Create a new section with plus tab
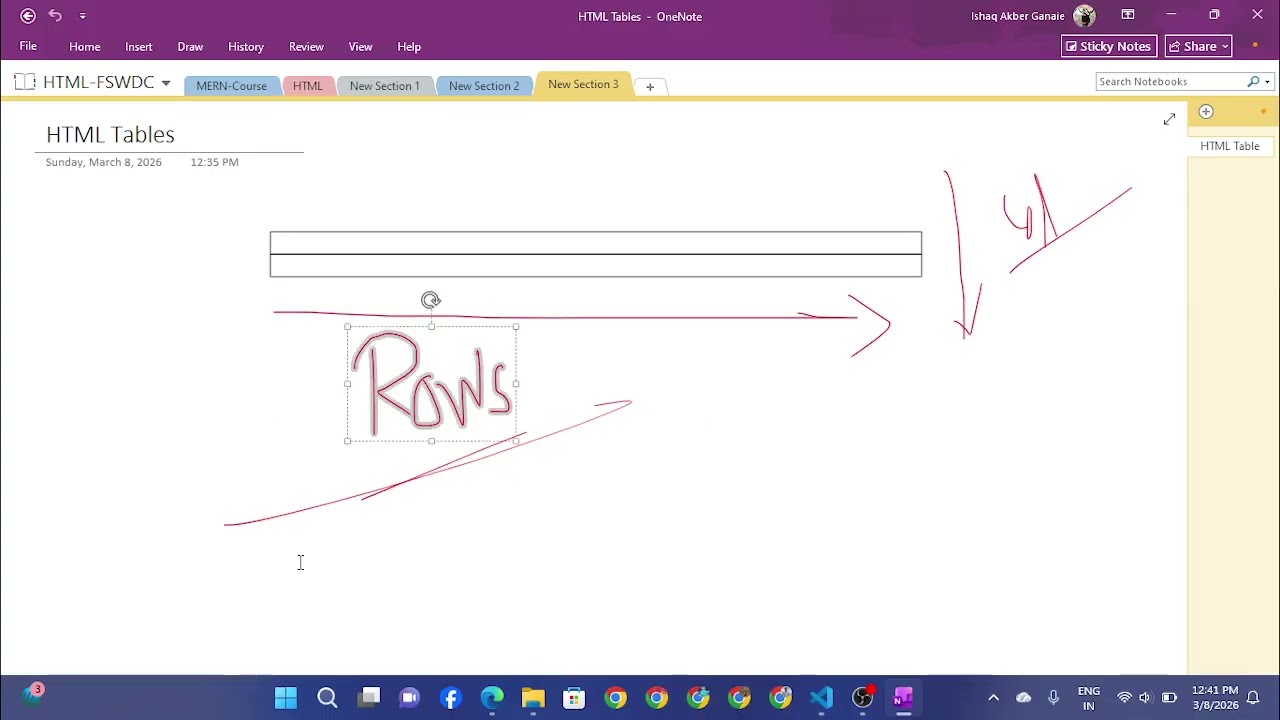This screenshot has height=720, width=1280. pyautogui.click(x=650, y=87)
